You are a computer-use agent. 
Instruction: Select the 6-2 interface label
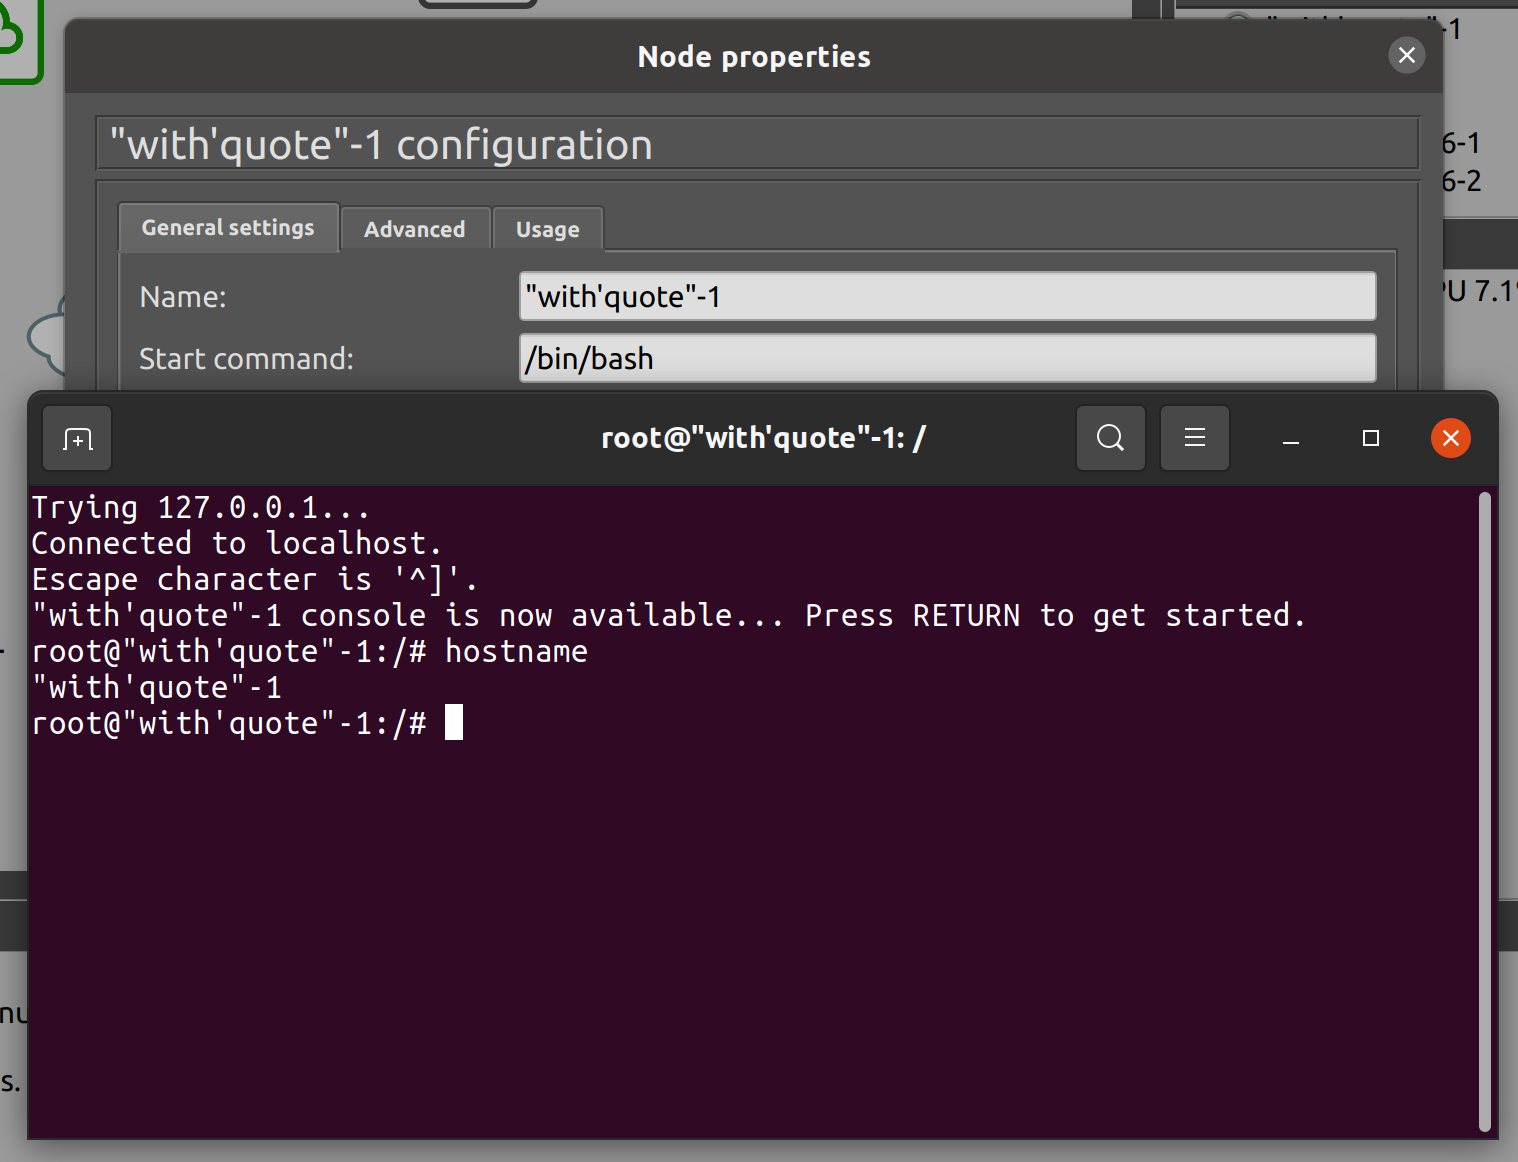coord(1461,181)
